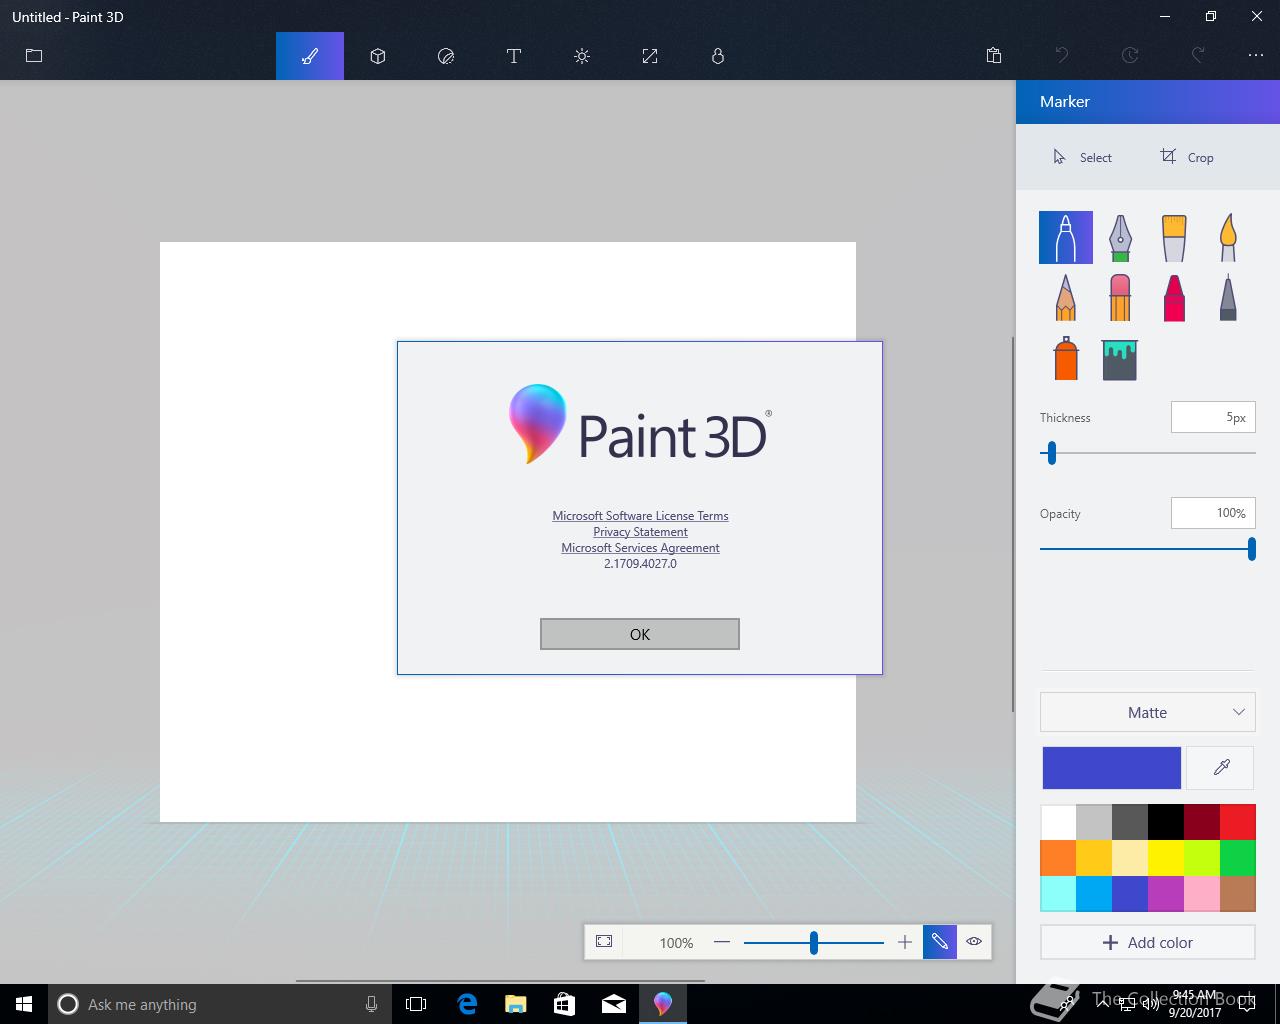Click the Thickness slider track
The width and height of the screenshot is (1280, 1024).
pos(1148,453)
